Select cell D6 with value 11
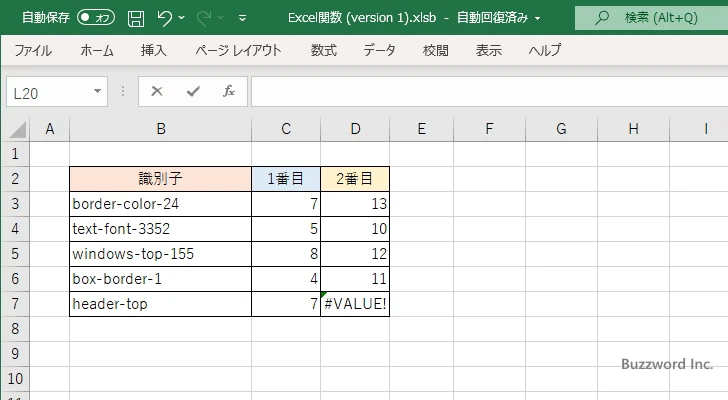The width and height of the screenshot is (728, 400). (x=355, y=279)
